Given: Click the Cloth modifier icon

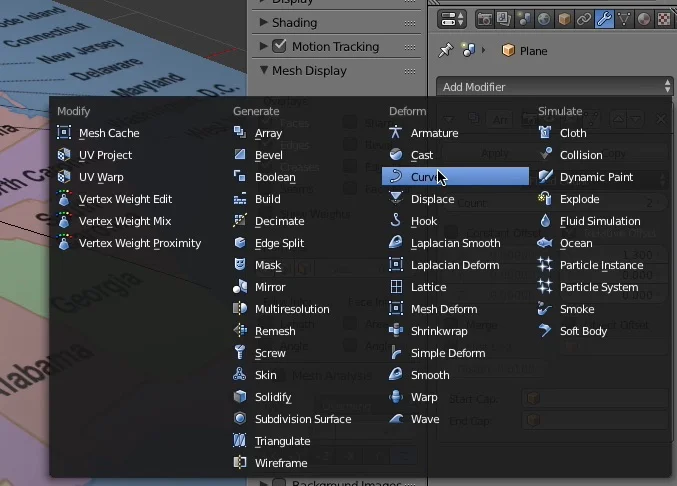Looking at the screenshot, I should pyautogui.click(x=545, y=132).
